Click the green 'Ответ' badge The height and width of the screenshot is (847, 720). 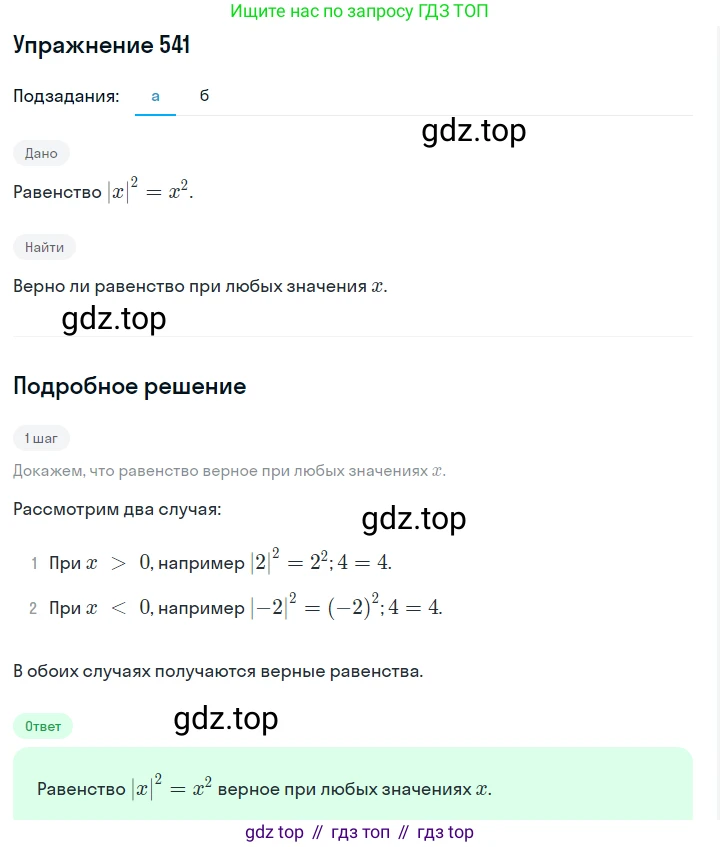point(43,726)
